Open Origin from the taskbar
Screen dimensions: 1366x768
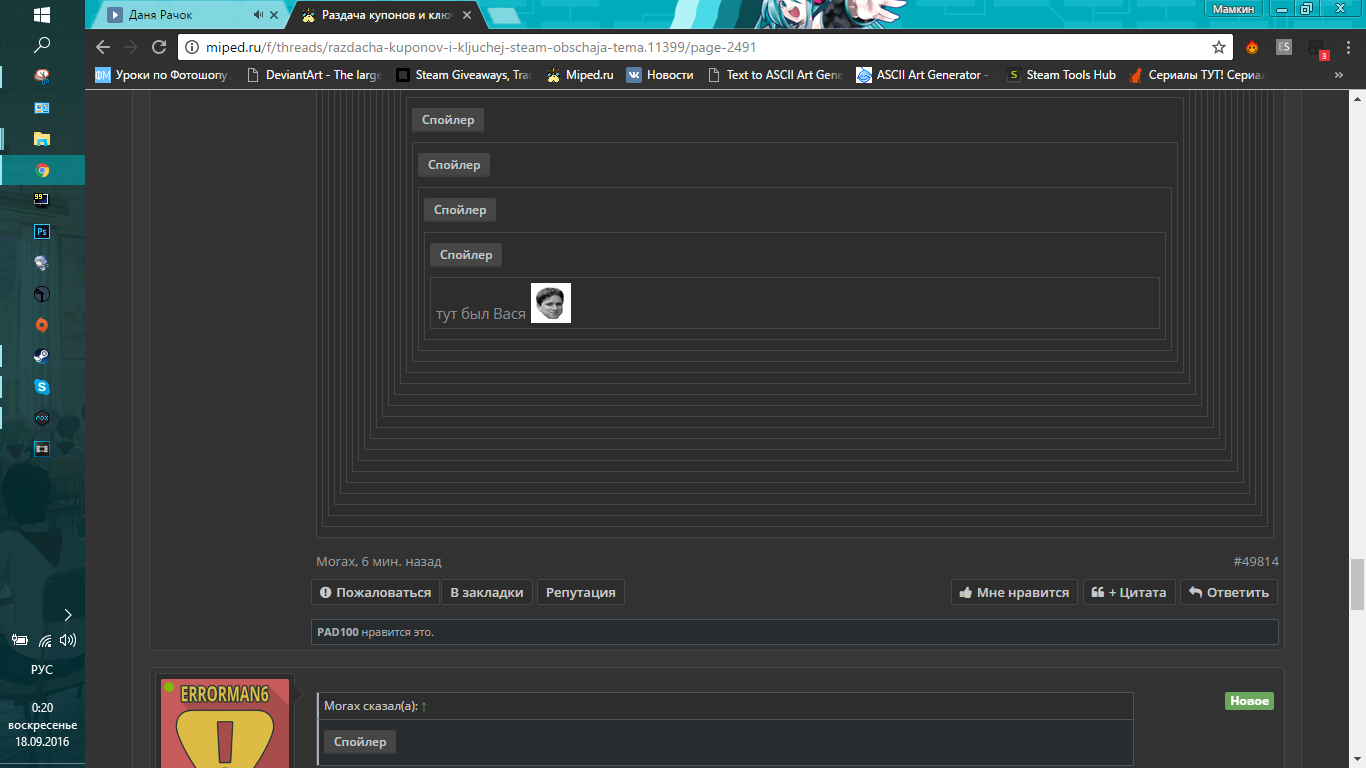point(42,325)
